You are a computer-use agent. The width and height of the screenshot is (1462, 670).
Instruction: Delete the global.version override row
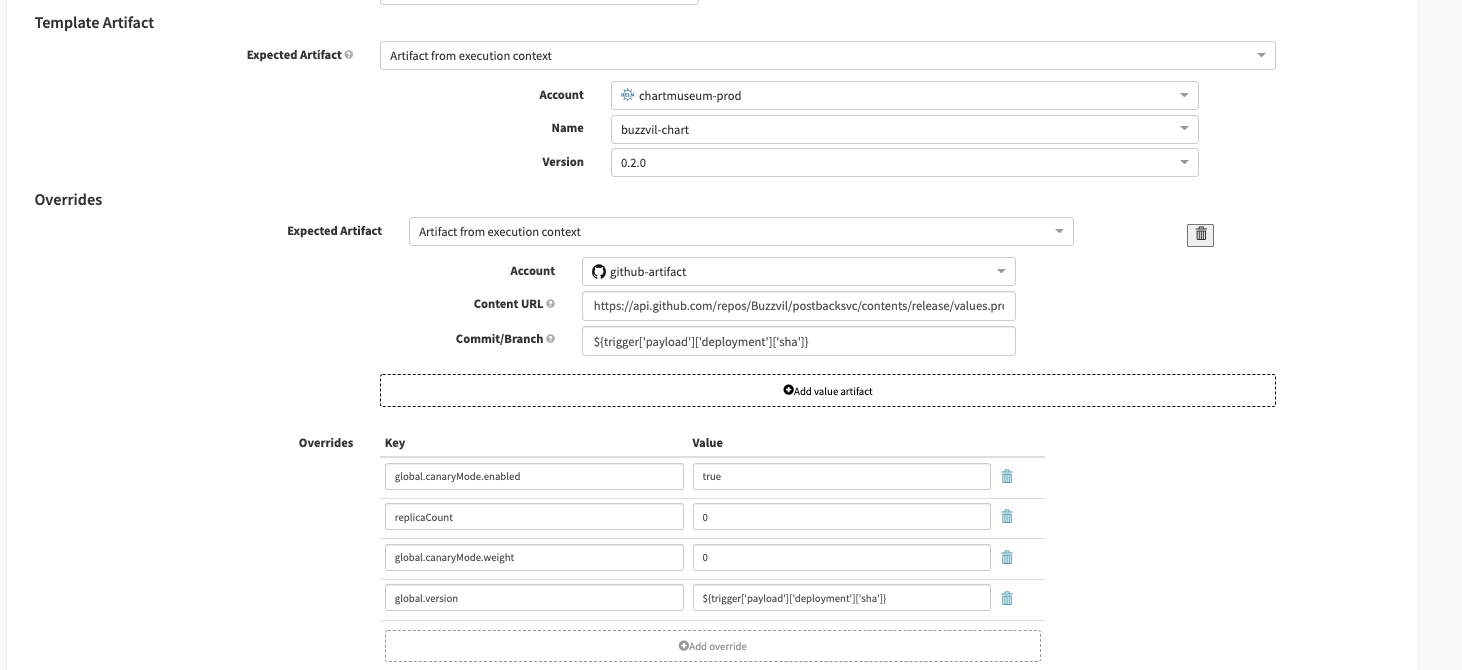tap(1007, 598)
